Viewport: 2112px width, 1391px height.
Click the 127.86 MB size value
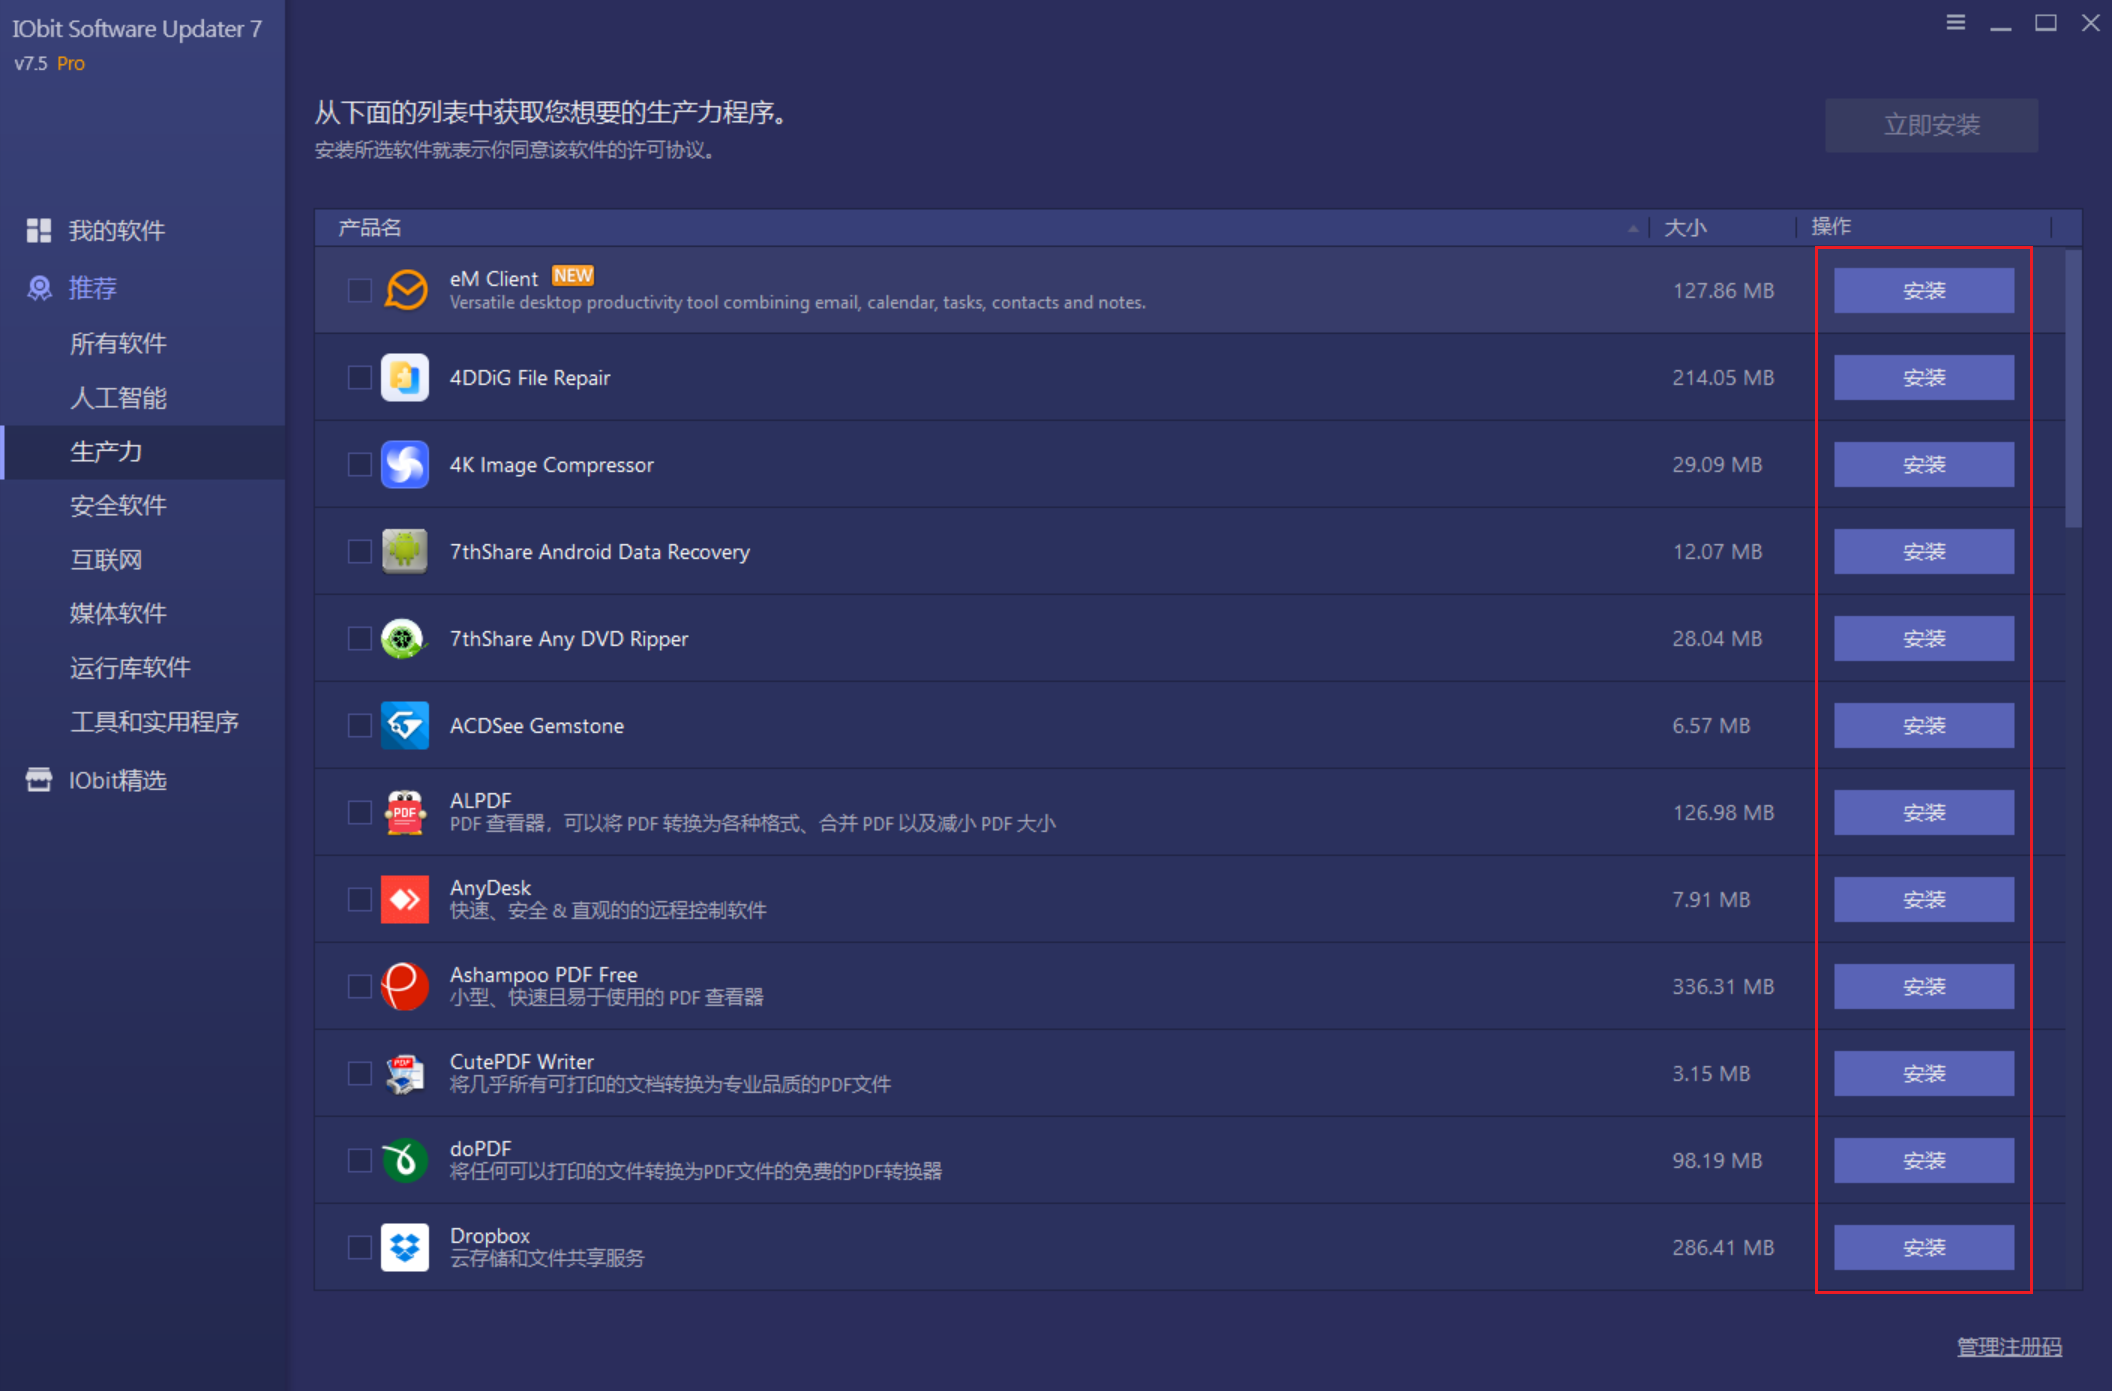coord(1723,290)
